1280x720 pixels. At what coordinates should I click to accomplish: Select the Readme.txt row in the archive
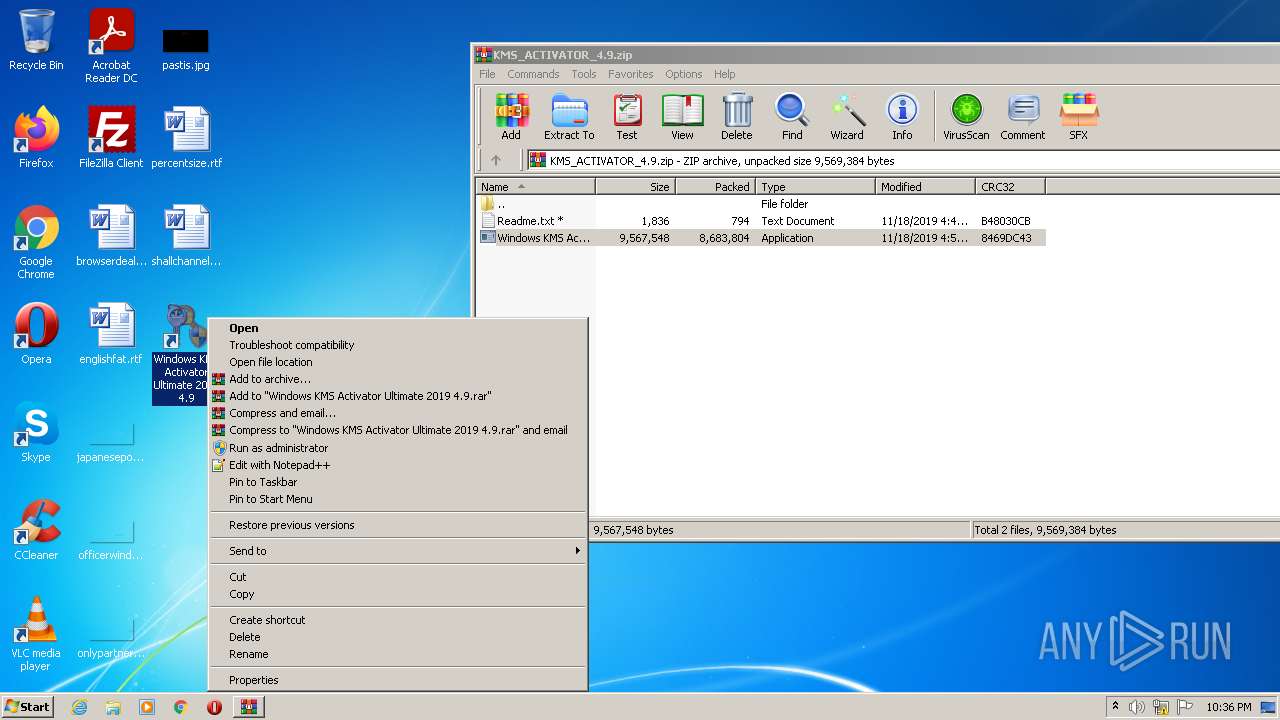coord(761,221)
